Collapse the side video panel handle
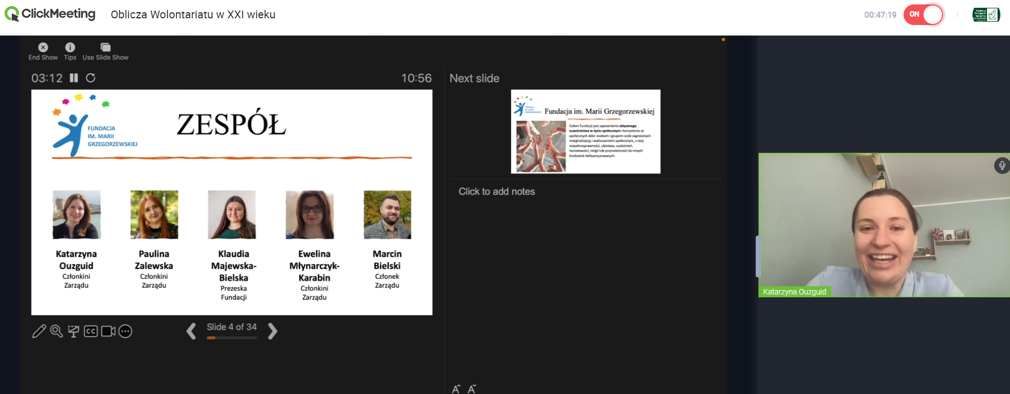Image resolution: width=1010 pixels, height=394 pixels. 758,256
